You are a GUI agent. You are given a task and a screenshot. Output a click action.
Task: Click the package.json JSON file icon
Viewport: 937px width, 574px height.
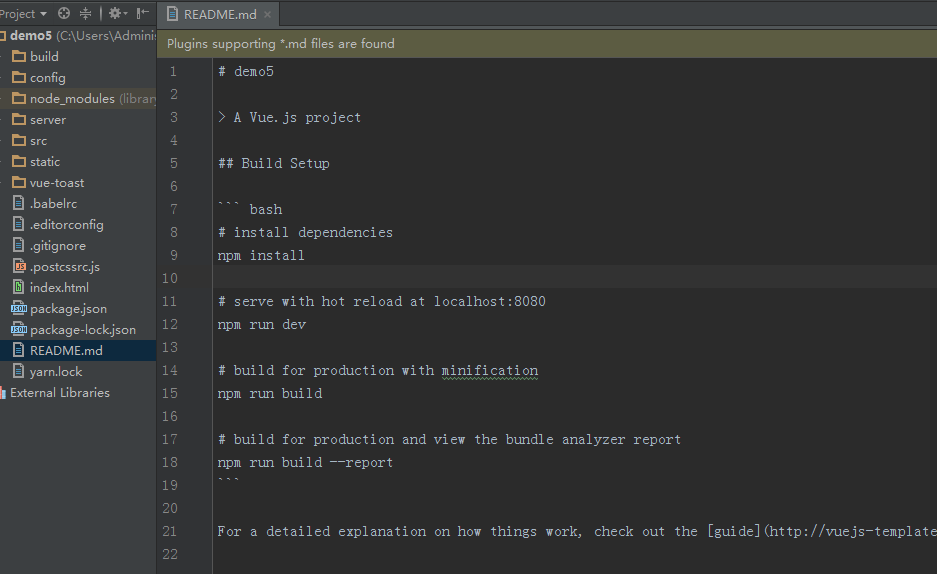point(19,308)
